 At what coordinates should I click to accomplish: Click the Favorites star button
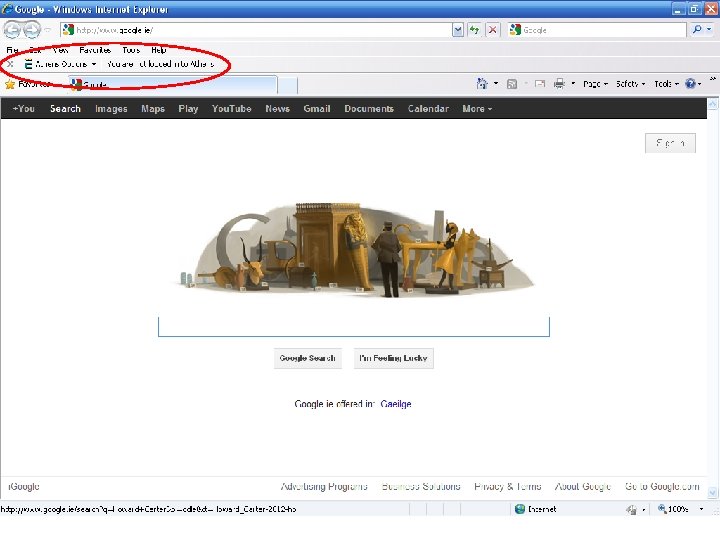click(28, 84)
